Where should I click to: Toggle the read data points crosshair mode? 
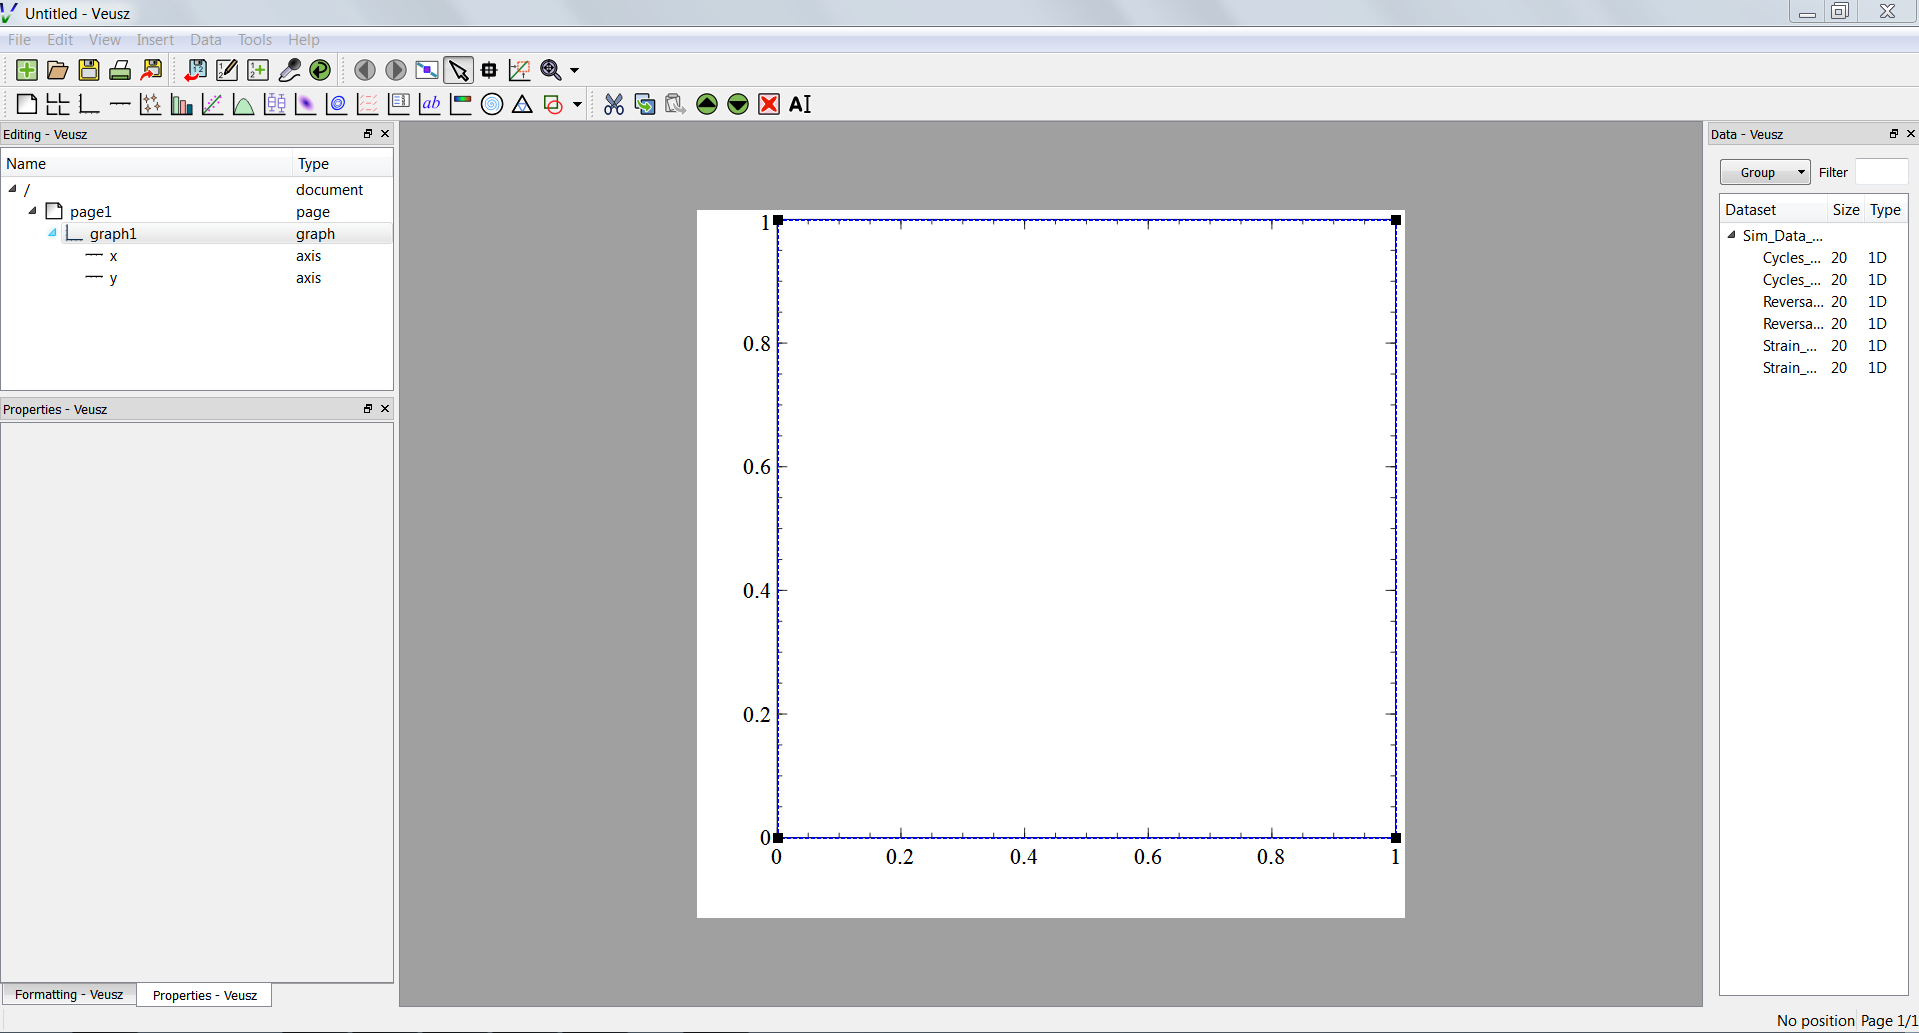(489, 70)
